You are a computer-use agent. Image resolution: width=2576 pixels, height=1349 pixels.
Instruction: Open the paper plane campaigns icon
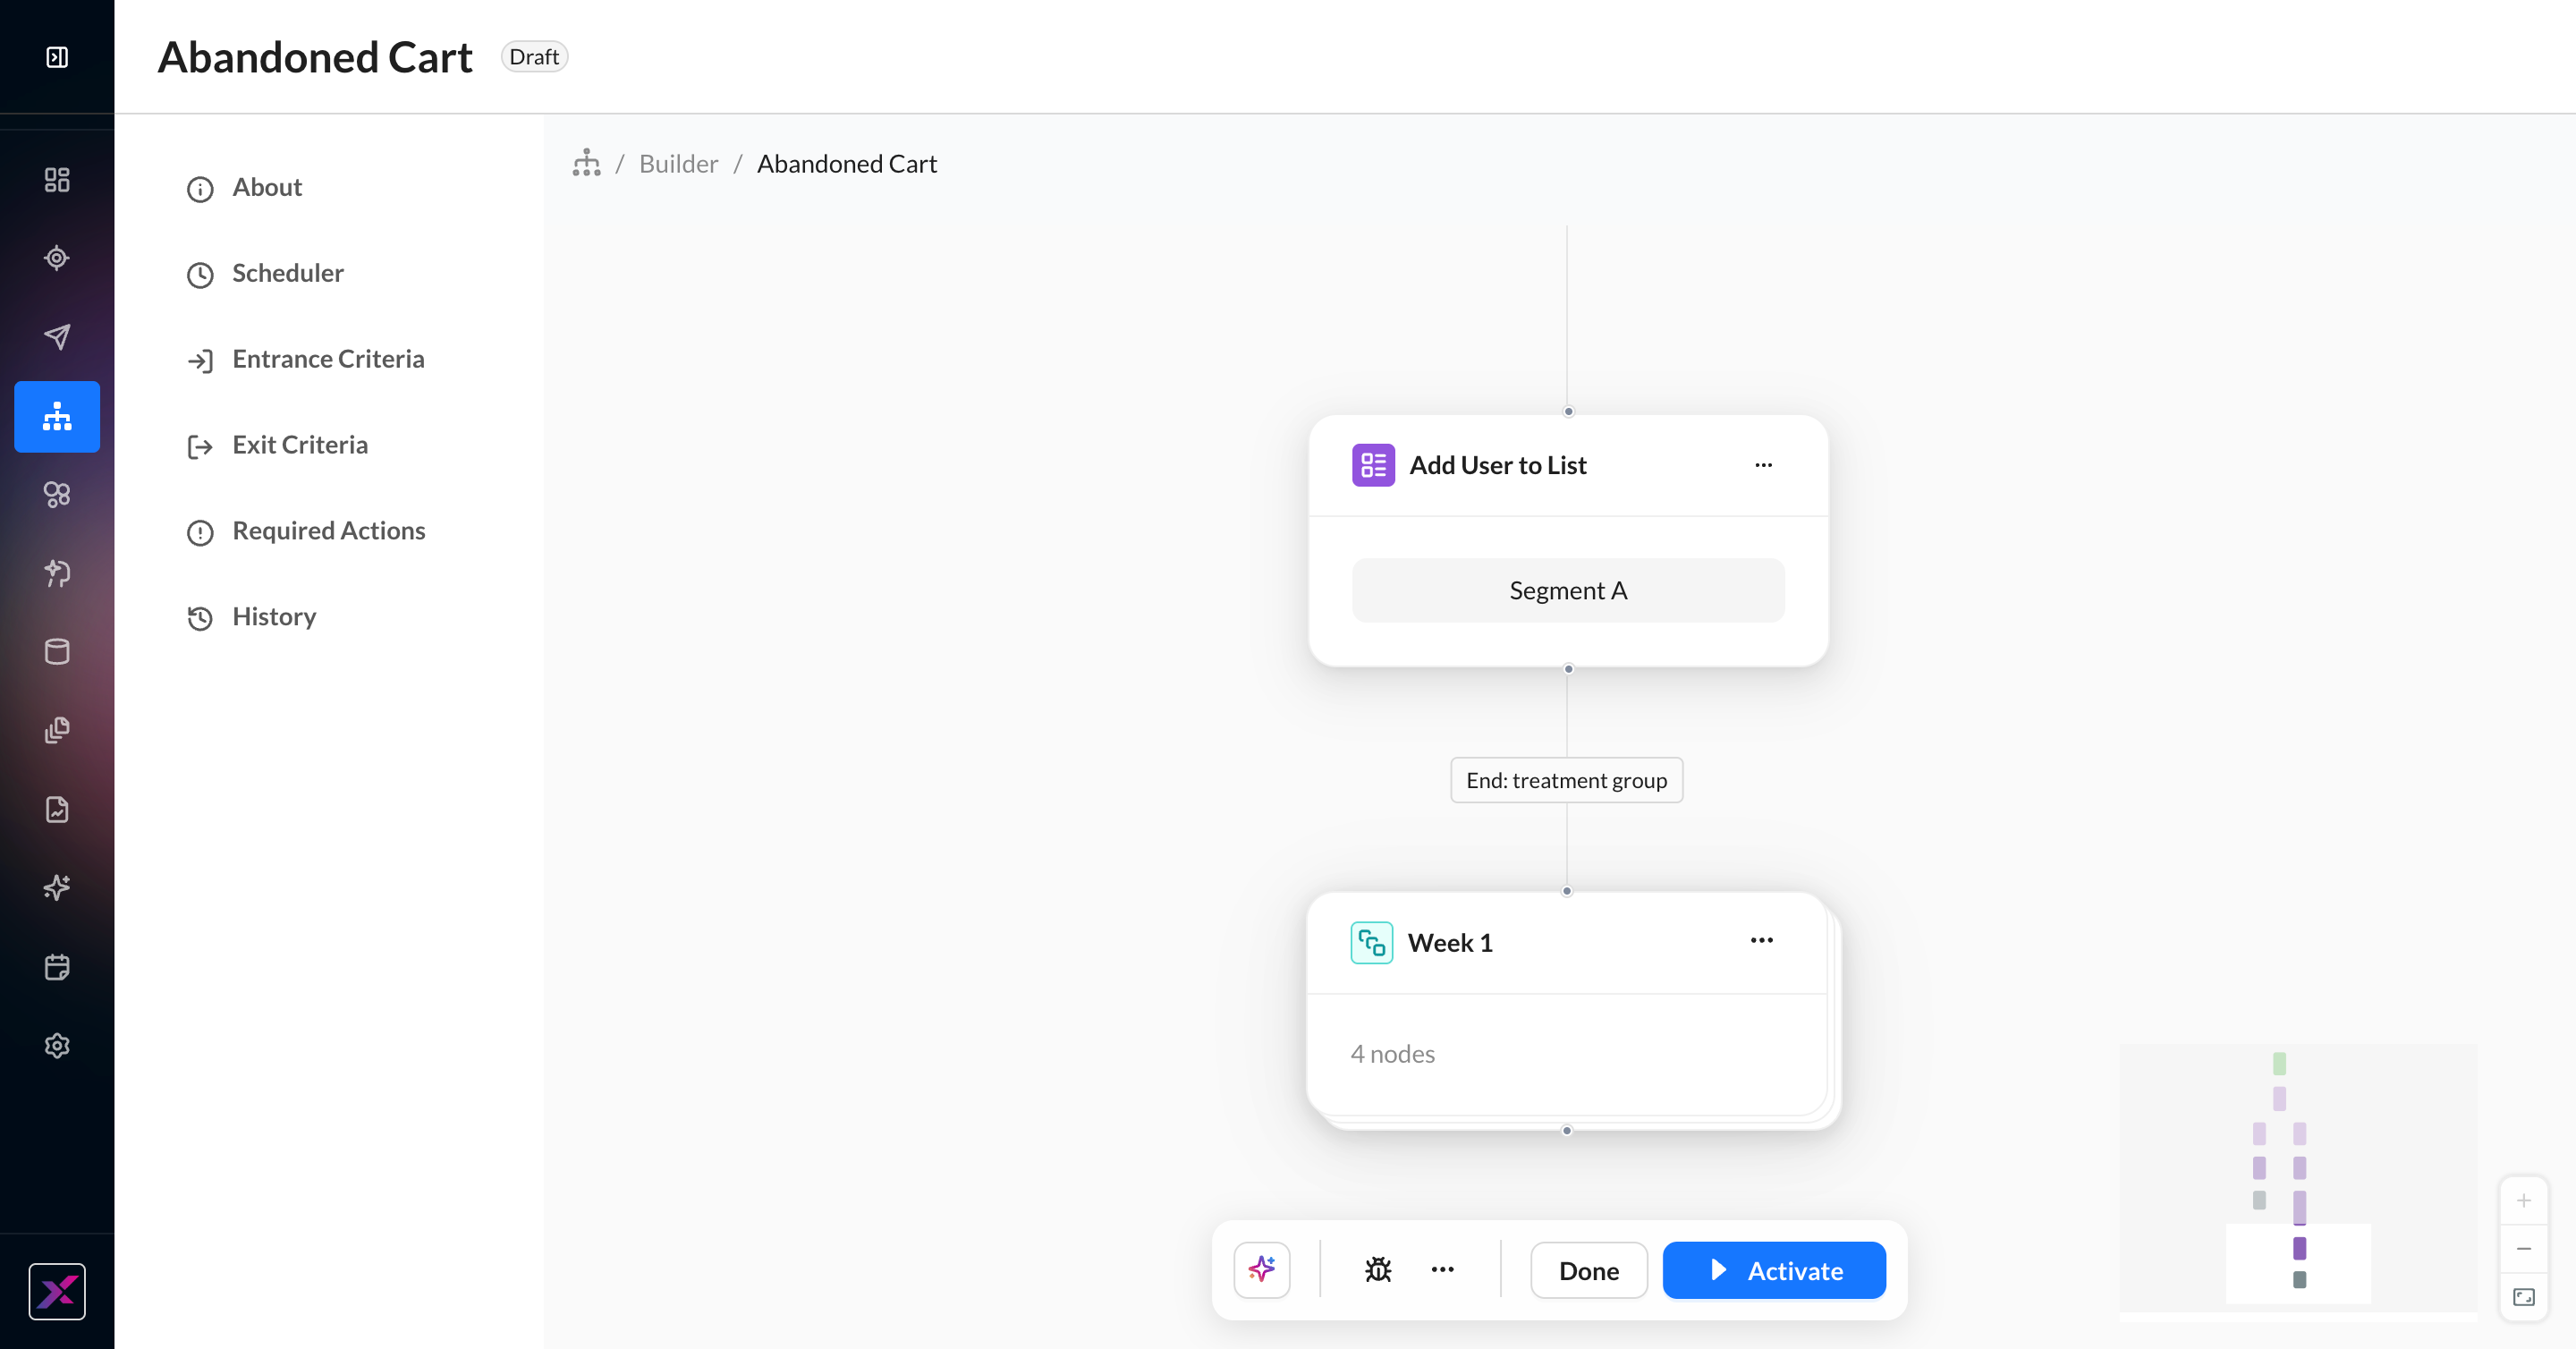tap(57, 337)
